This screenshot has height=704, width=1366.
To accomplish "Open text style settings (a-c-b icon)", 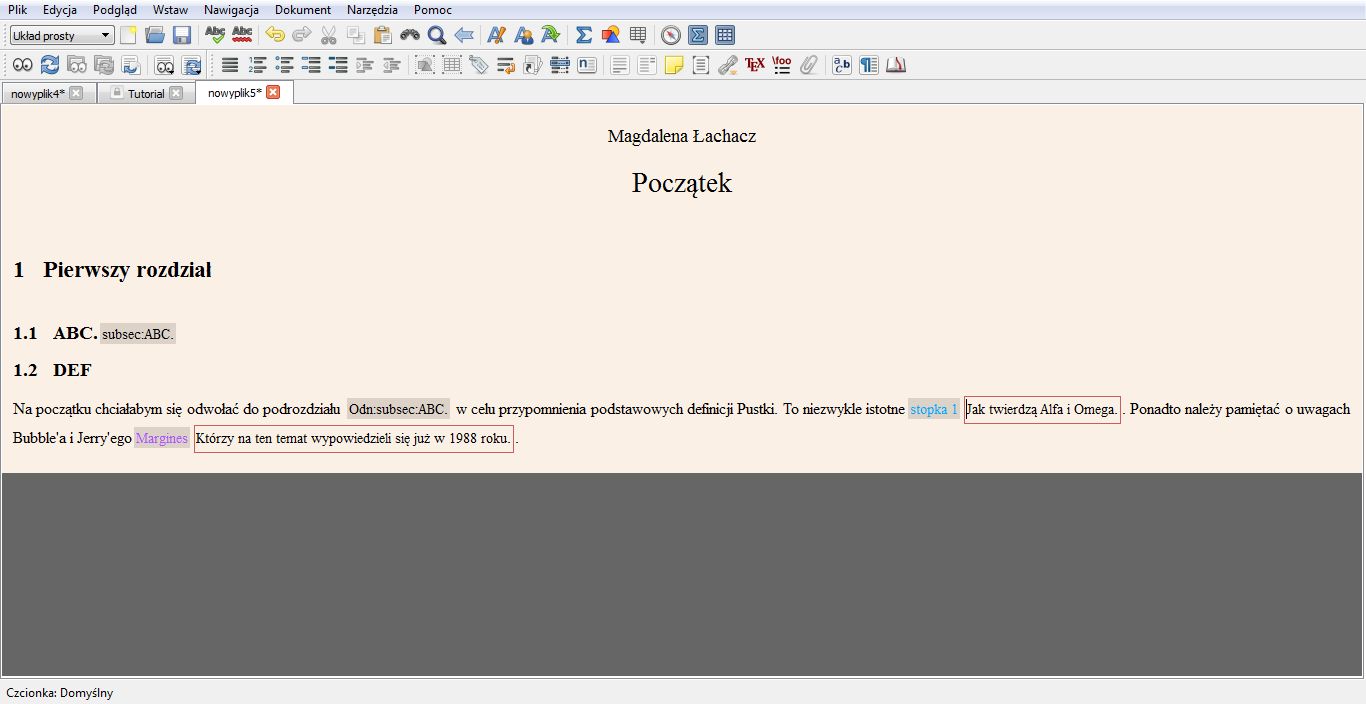I will (842, 65).
